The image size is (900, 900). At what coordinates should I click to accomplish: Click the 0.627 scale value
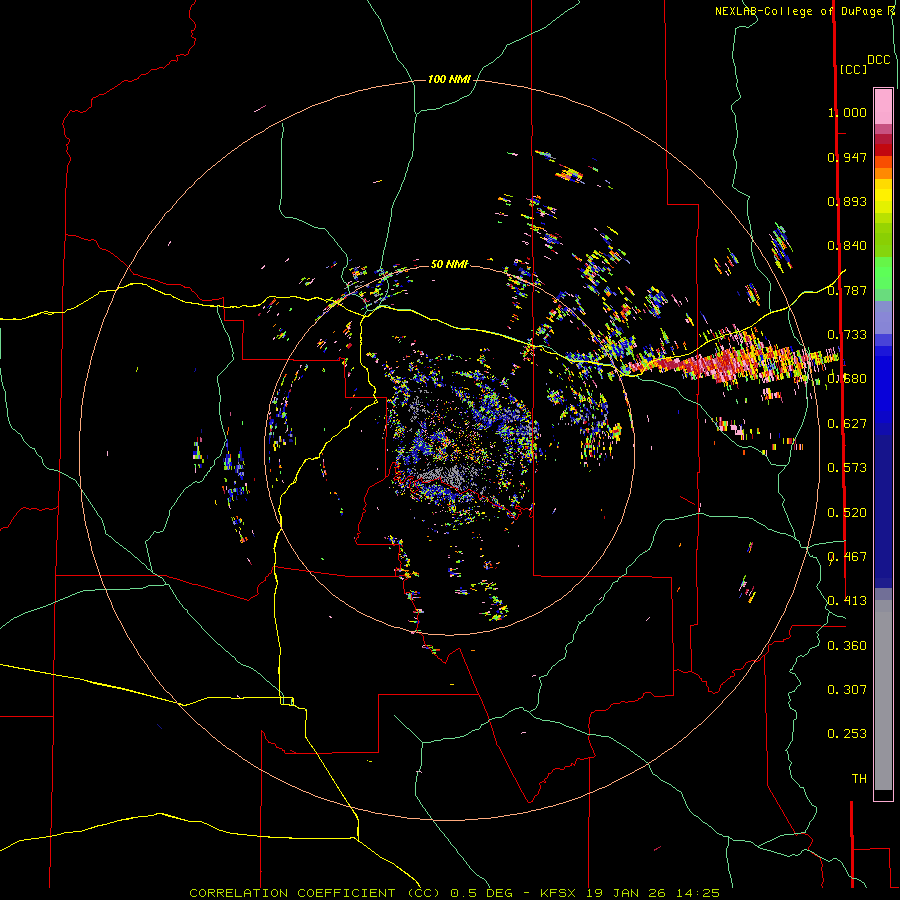[847, 424]
